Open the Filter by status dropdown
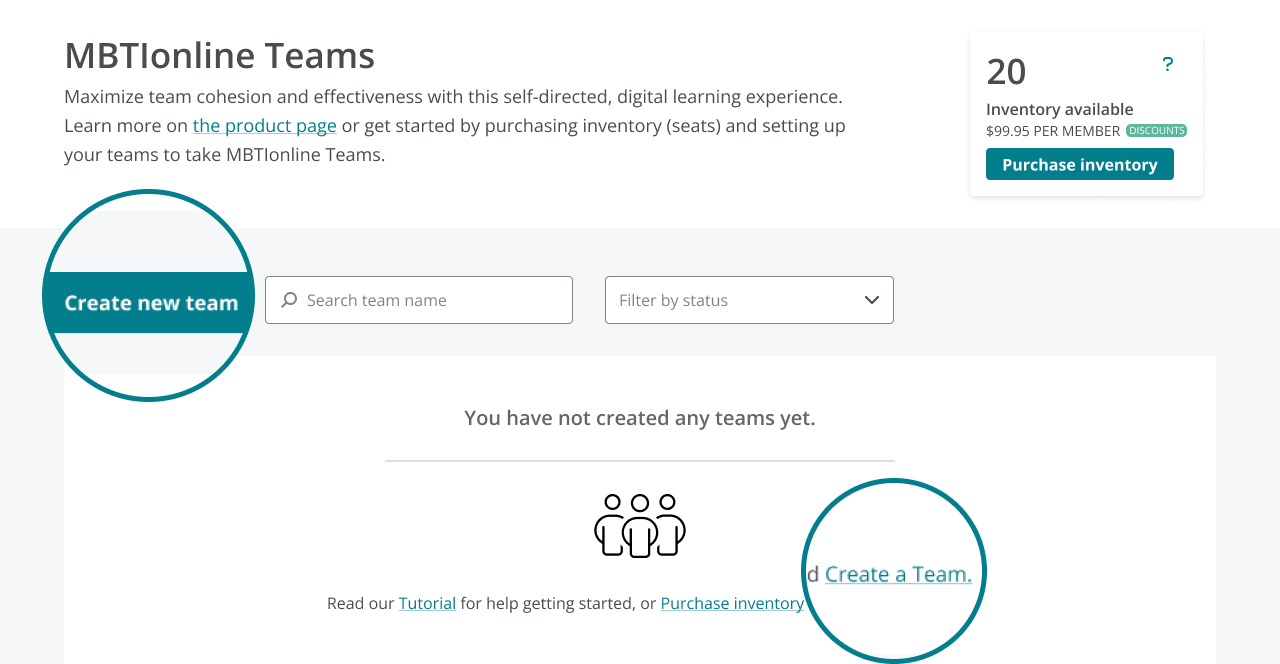 [749, 300]
